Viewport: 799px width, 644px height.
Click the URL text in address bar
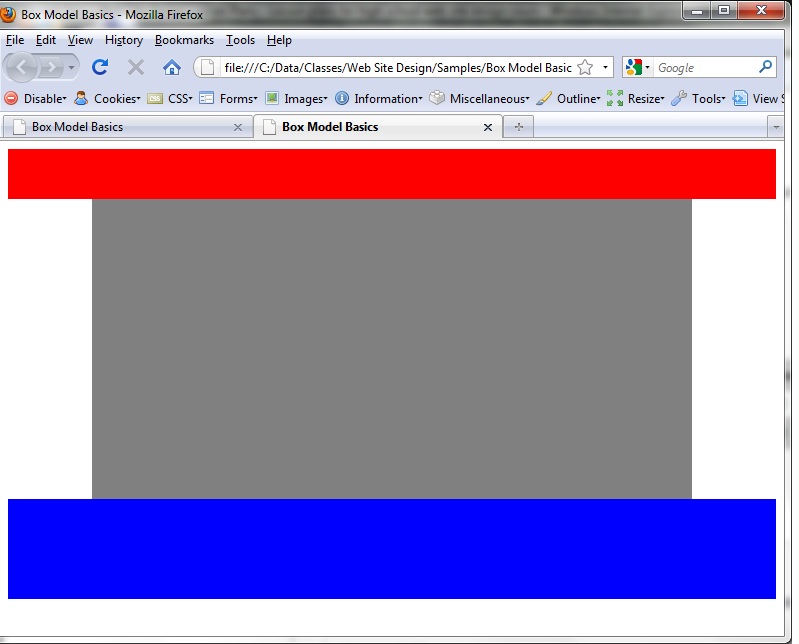pyautogui.click(x=398, y=68)
